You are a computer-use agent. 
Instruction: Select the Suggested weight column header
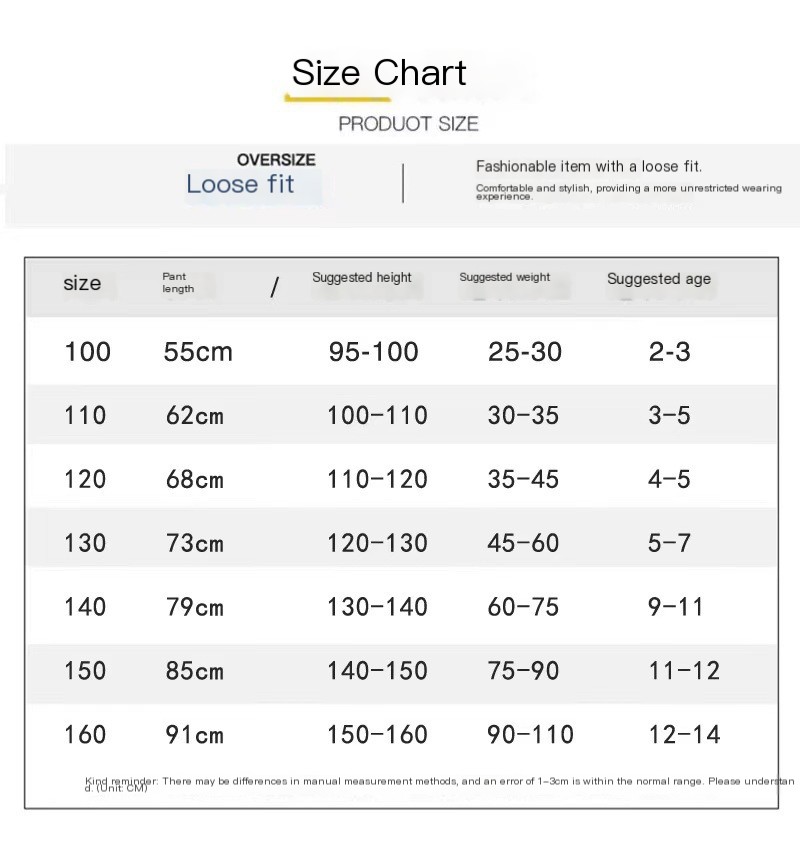(x=505, y=278)
